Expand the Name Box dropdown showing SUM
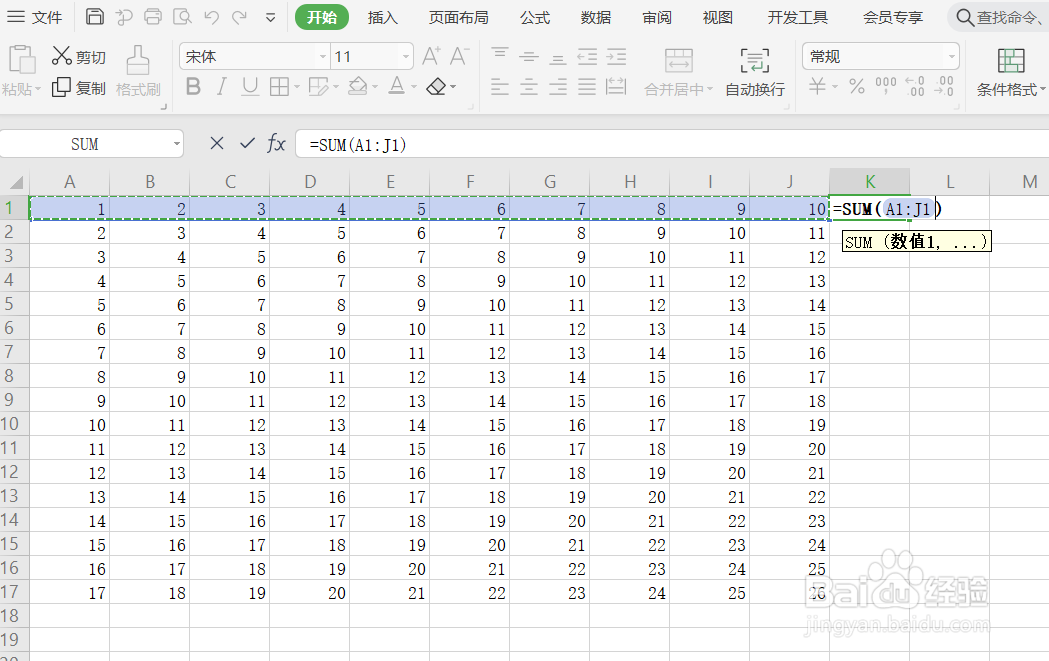This screenshot has width=1049, height=661. click(177, 144)
